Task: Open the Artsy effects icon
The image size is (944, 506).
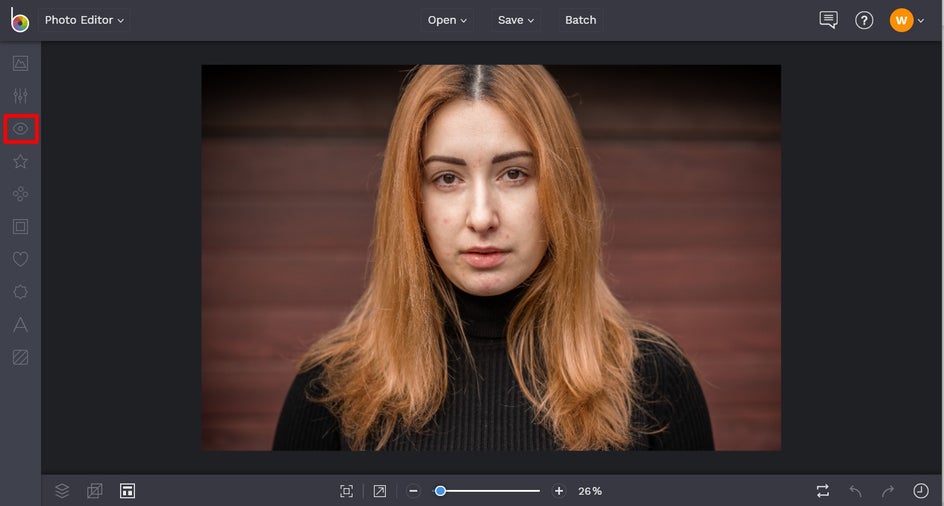Action: [x=20, y=193]
